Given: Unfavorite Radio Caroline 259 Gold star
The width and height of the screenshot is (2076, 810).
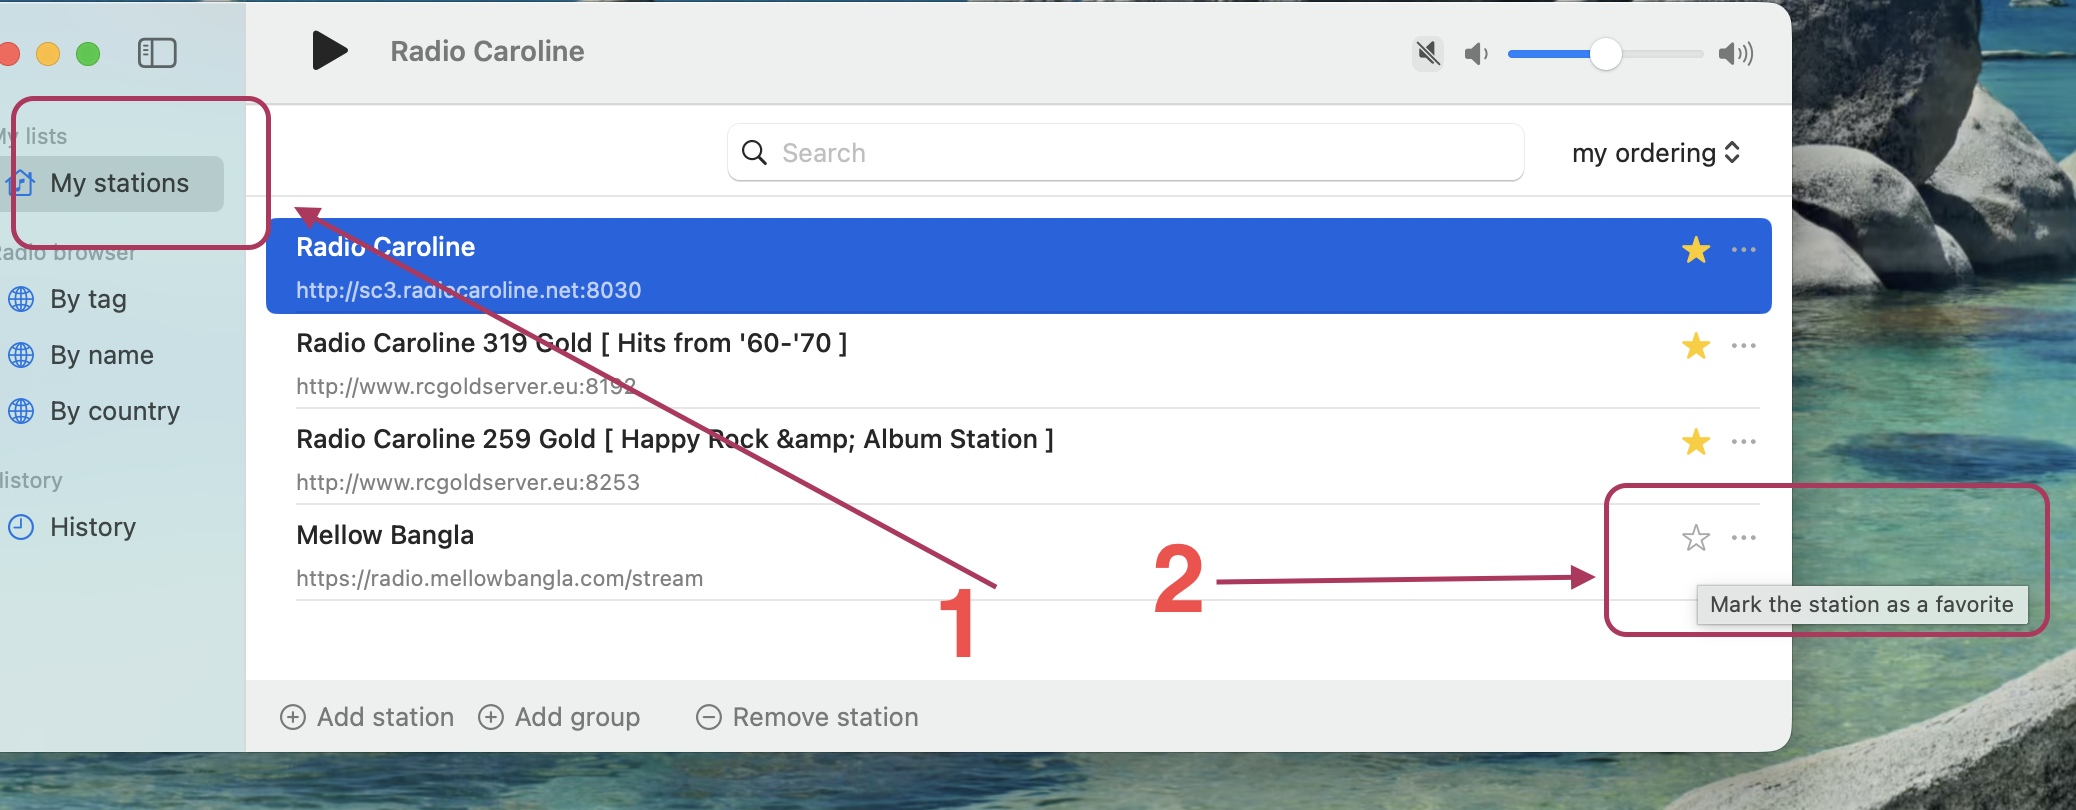Looking at the screenshot, I should coord(1696,441).
